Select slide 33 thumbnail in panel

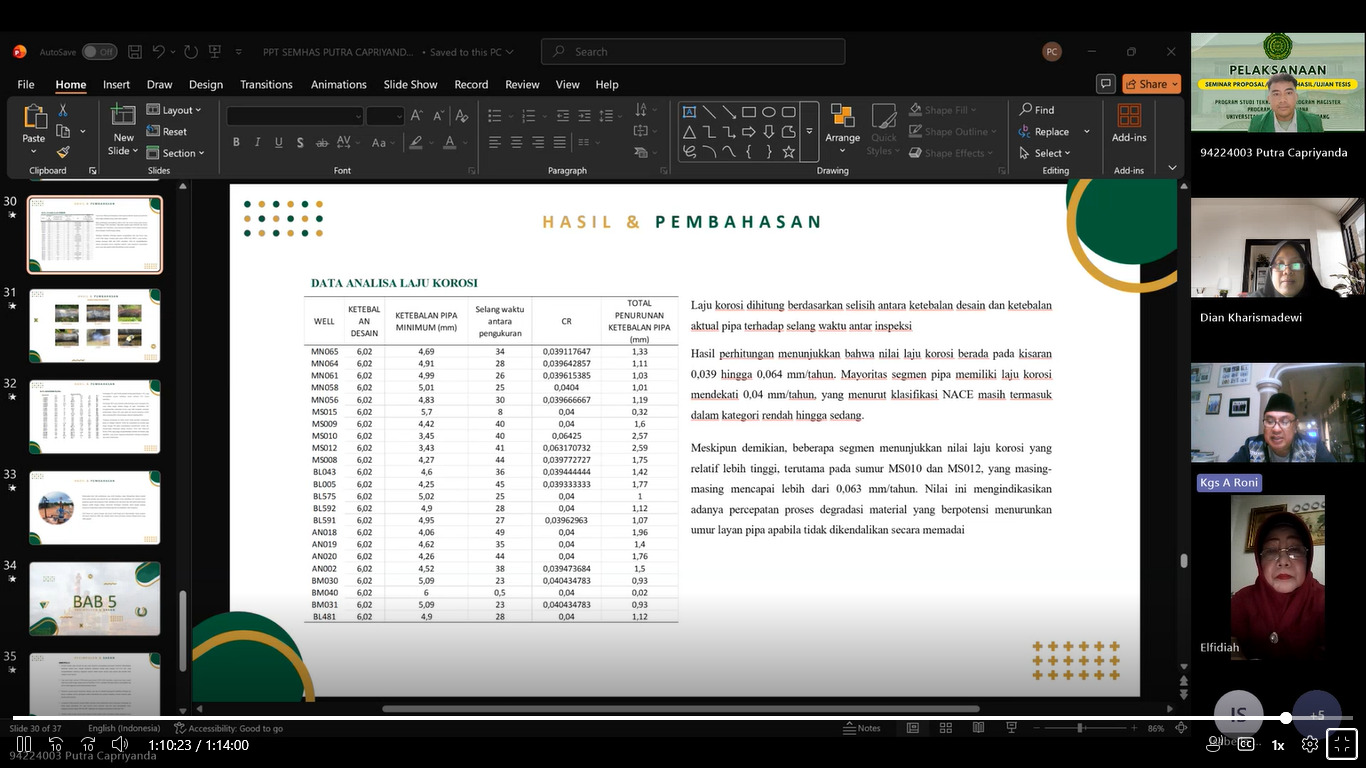click(x=94, y=507)
